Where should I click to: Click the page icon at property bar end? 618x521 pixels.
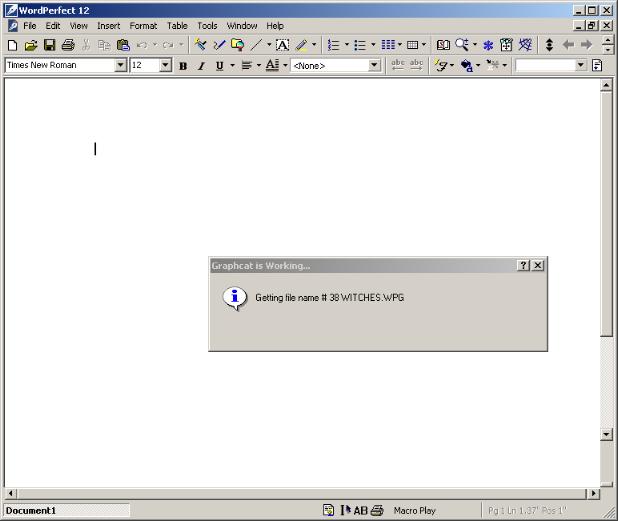597,65
